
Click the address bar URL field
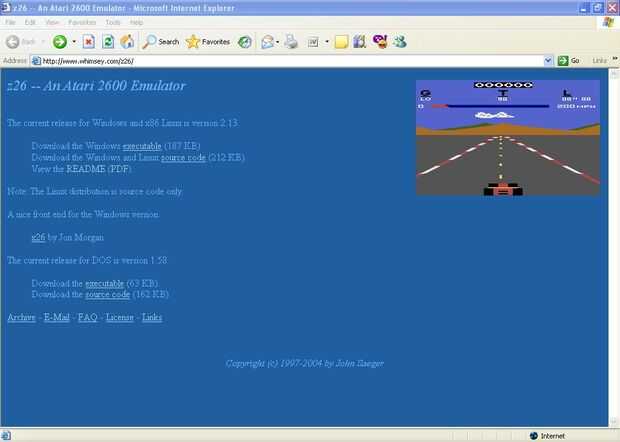(291, 61)
